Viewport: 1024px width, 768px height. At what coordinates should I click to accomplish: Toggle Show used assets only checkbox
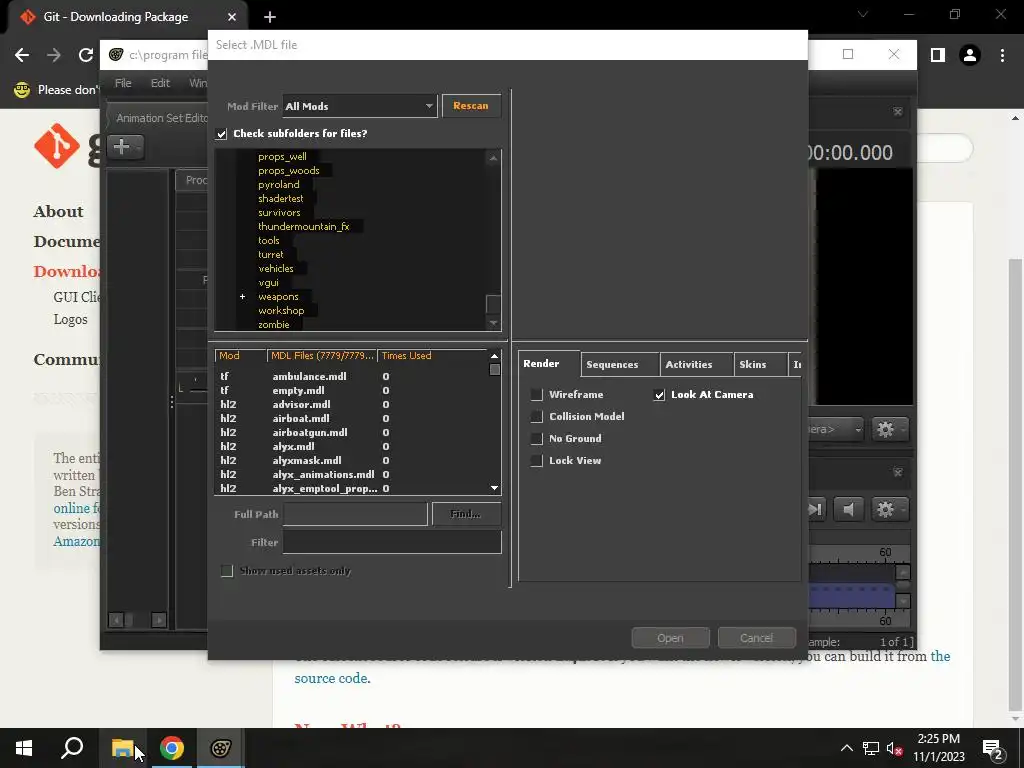pos(227,571)
